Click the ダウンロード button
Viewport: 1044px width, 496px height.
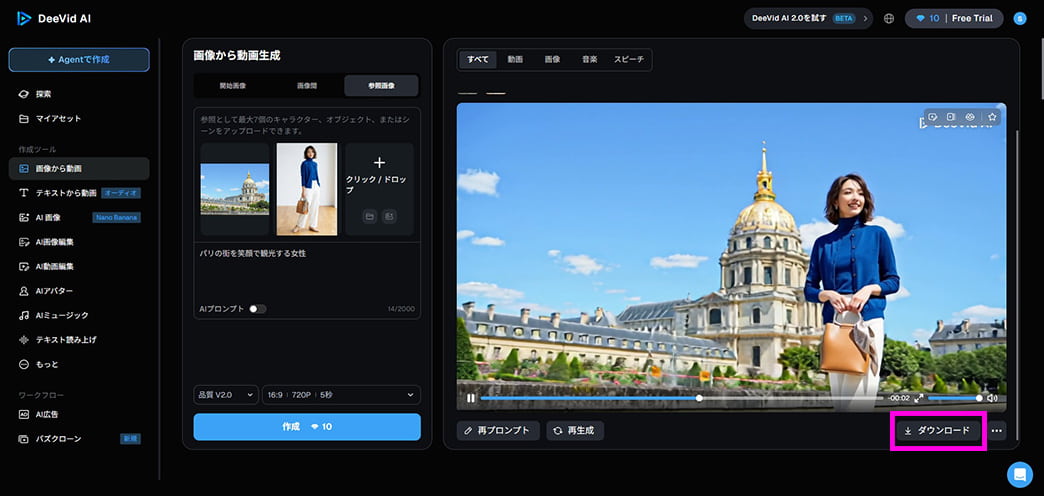coord(938,431)
